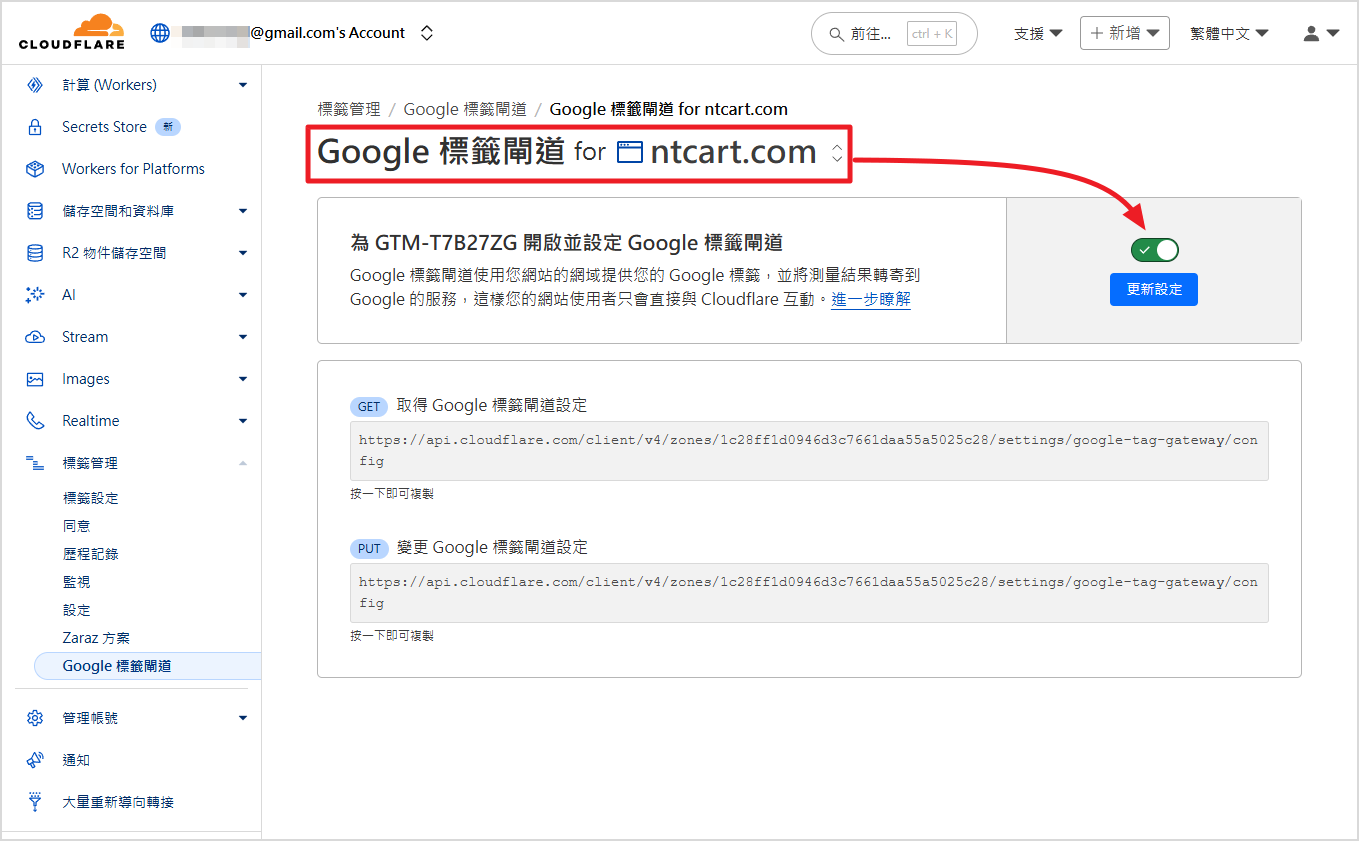Image resolution: width=1359 pixels, height=841 pixels.
Task: Click the GET method badge
Action: click(369, 406)
